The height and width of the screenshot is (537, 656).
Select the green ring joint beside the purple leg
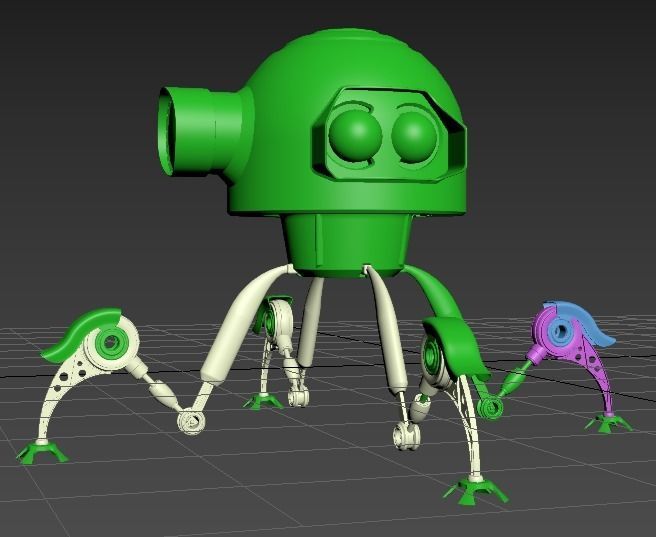pos(490,407)
